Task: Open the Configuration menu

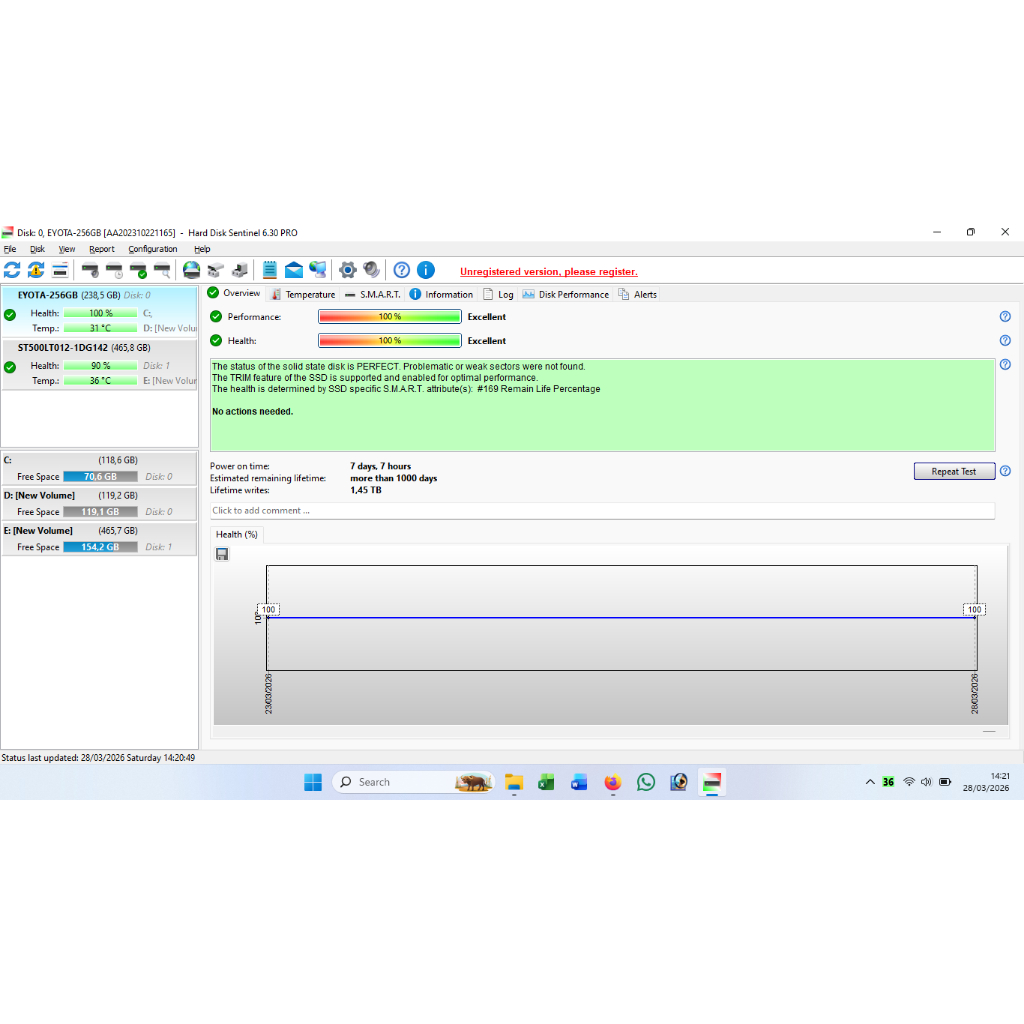Action: click(152, 249)
